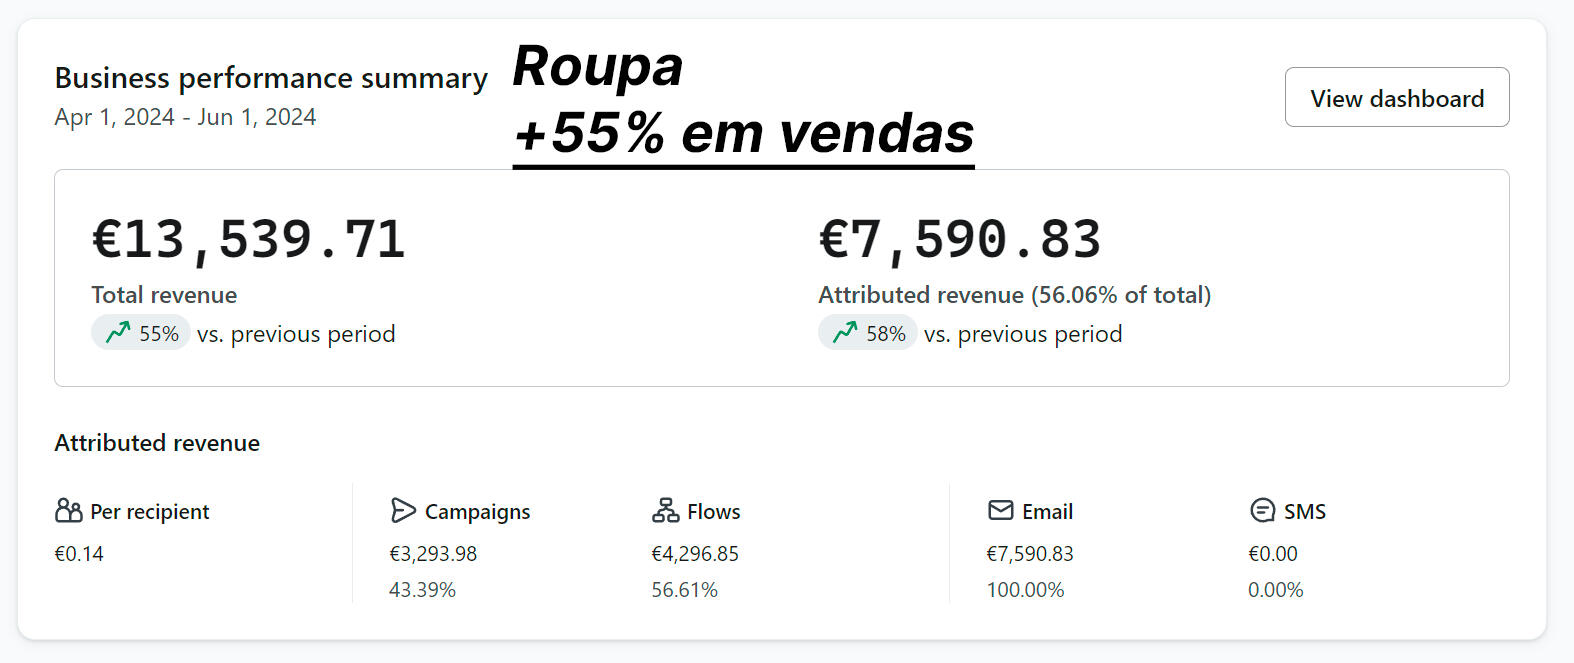Click the Email envelope icon
The width and height of the screenshot is (1574, 663).
[1000, 511]
